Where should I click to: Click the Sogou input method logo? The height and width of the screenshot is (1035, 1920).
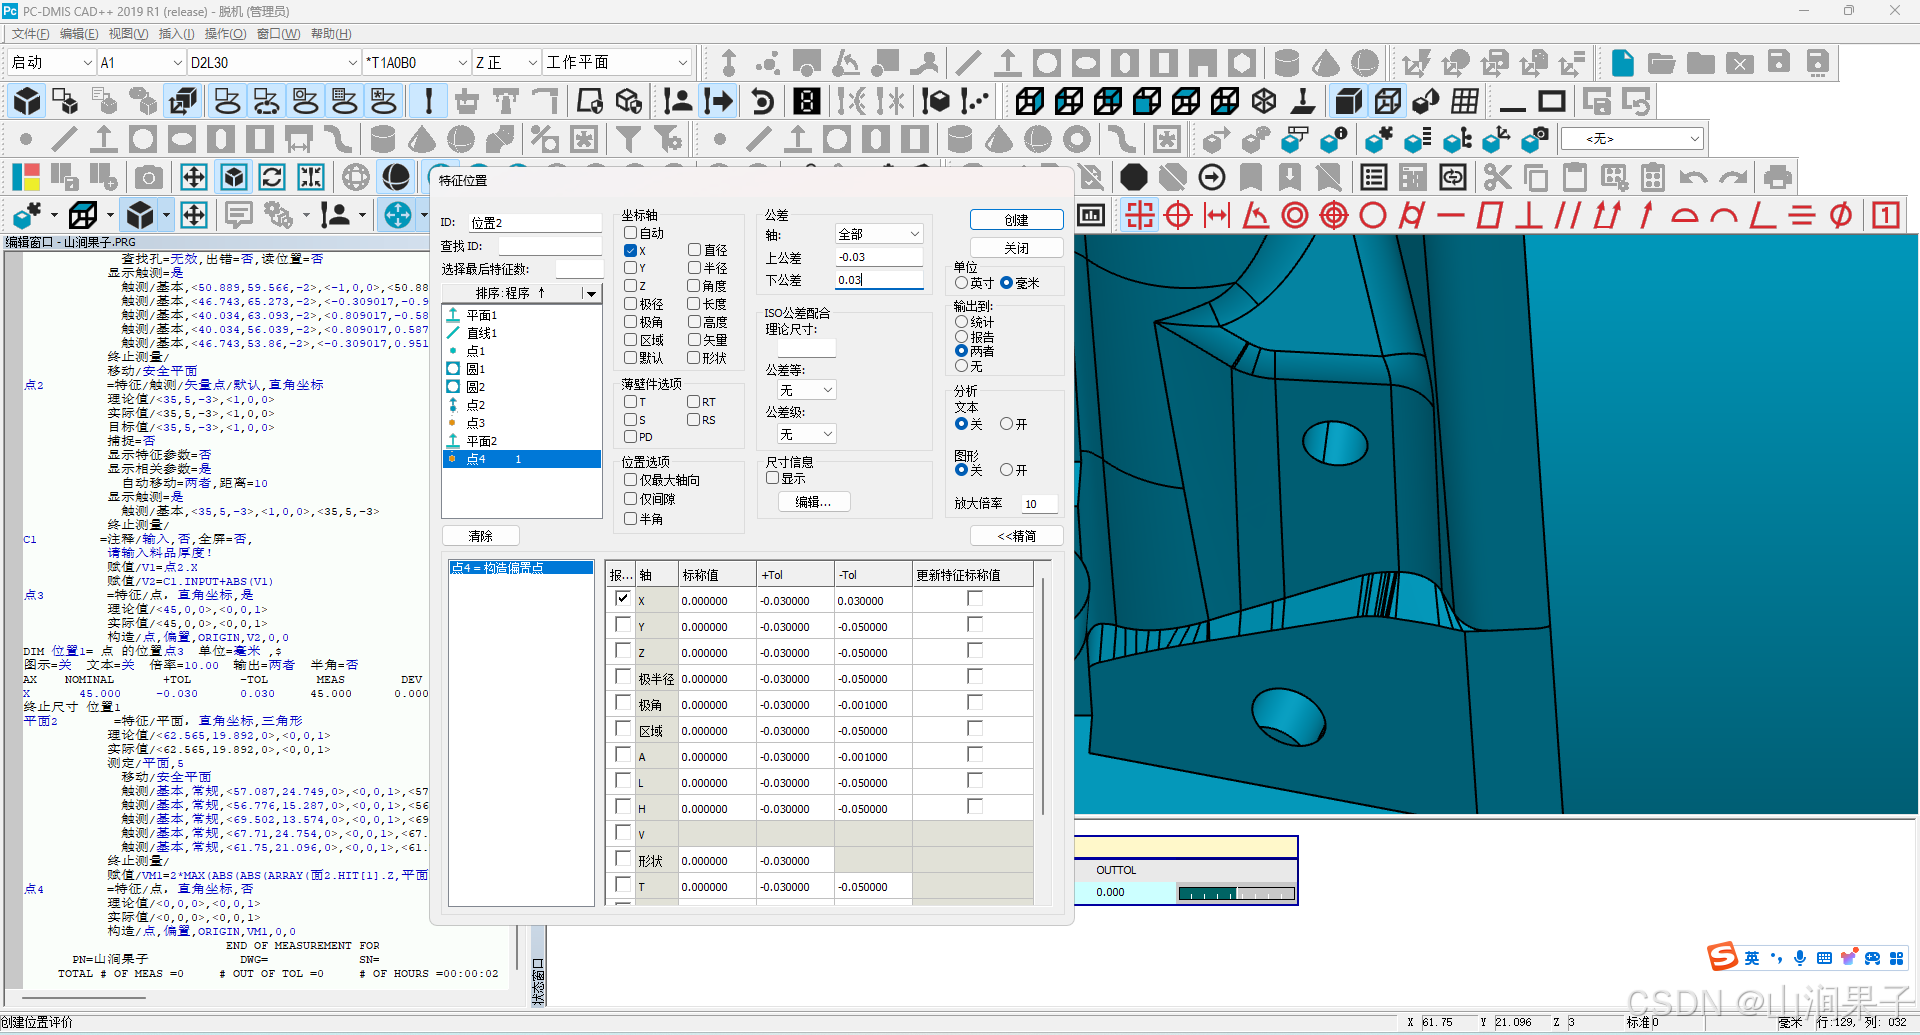[1722, 957]
